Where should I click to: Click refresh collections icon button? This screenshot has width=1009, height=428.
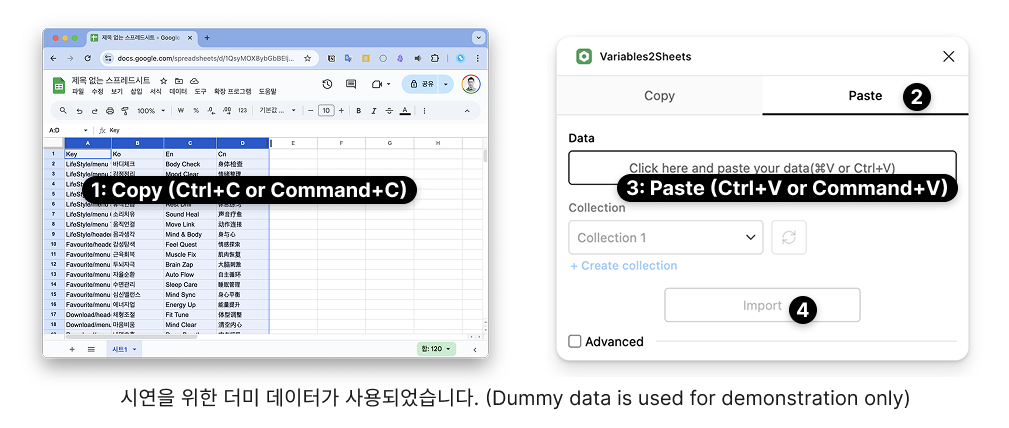789,238
